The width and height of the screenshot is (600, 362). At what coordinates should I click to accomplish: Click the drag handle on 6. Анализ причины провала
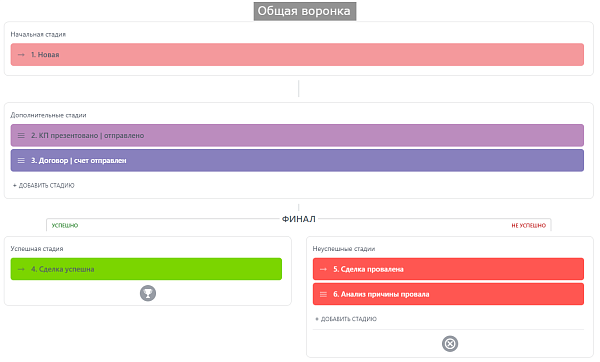pos(323,294)
